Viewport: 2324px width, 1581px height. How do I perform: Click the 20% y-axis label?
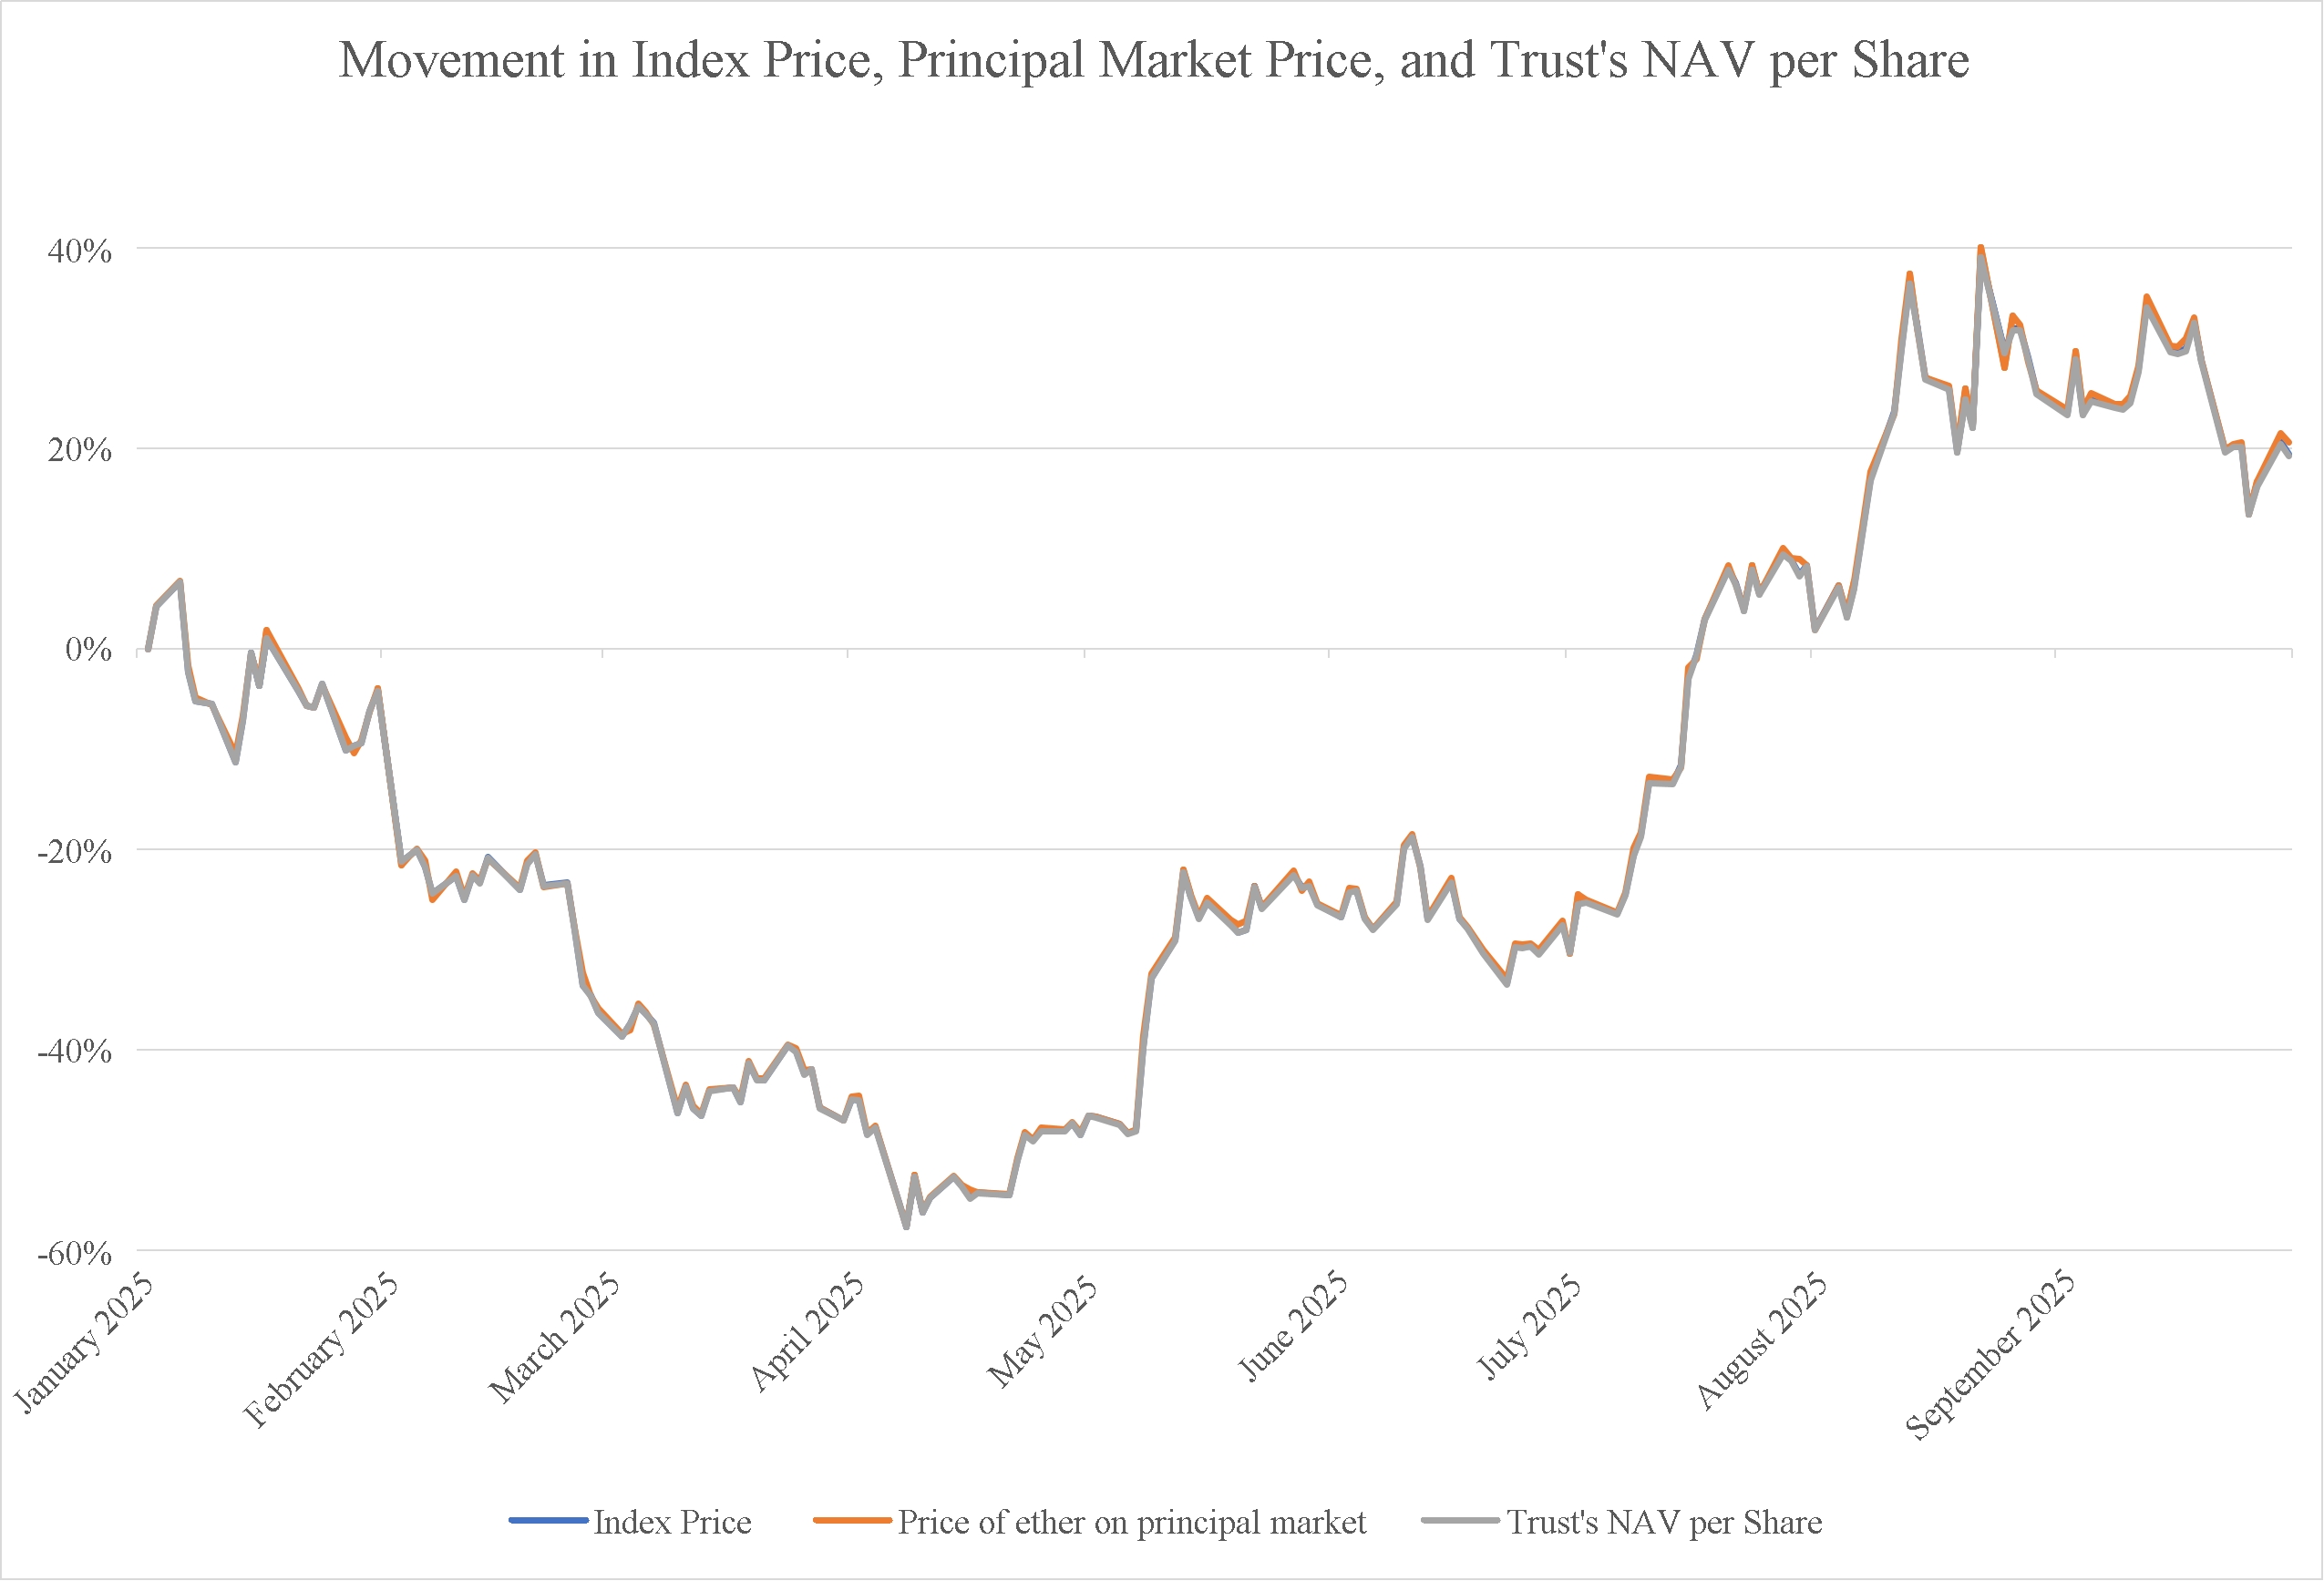pyautogui.click(x=79, y=450)
